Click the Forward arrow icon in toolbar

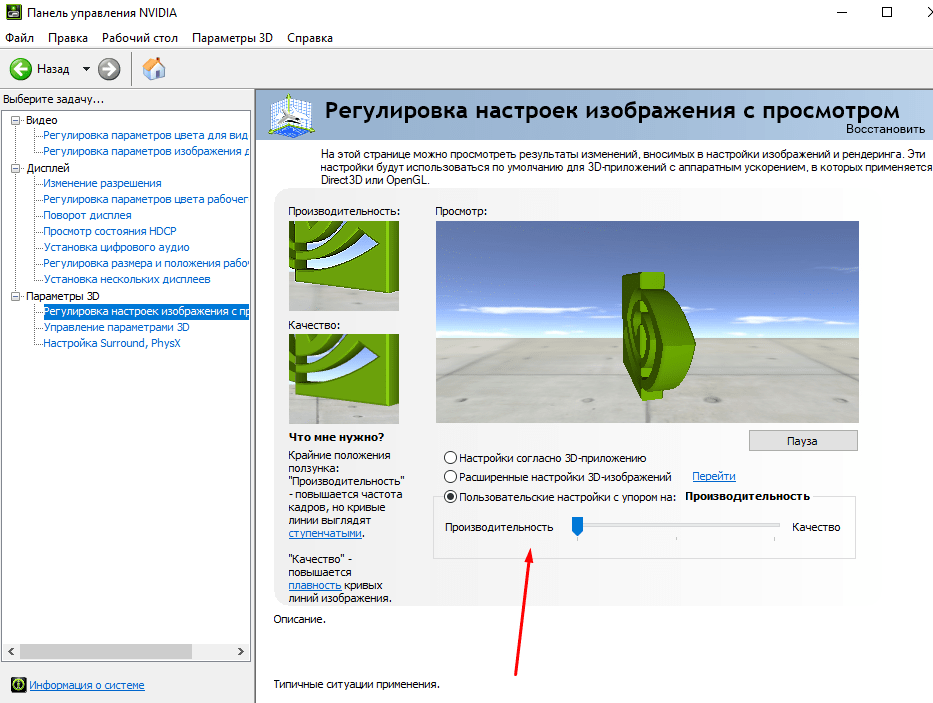(109, 69)
